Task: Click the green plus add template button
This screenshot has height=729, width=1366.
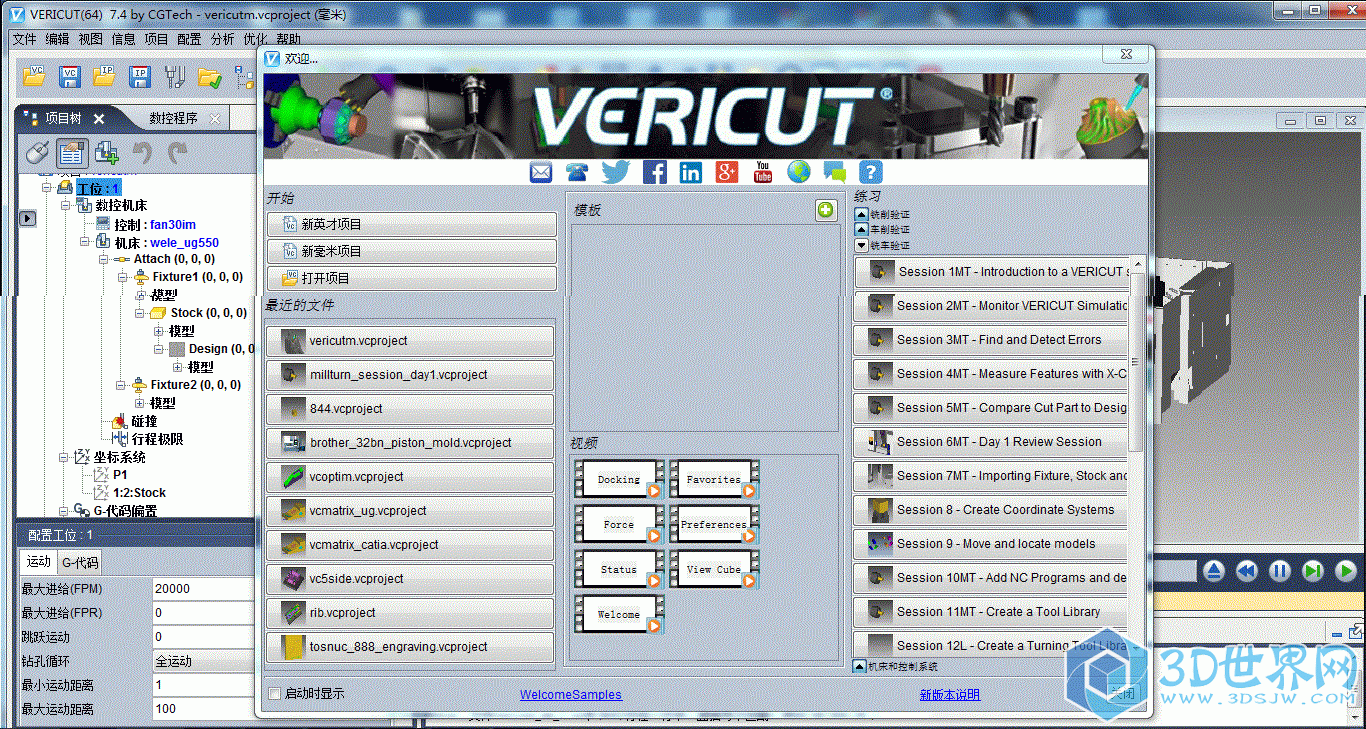Action: [825, 210]
